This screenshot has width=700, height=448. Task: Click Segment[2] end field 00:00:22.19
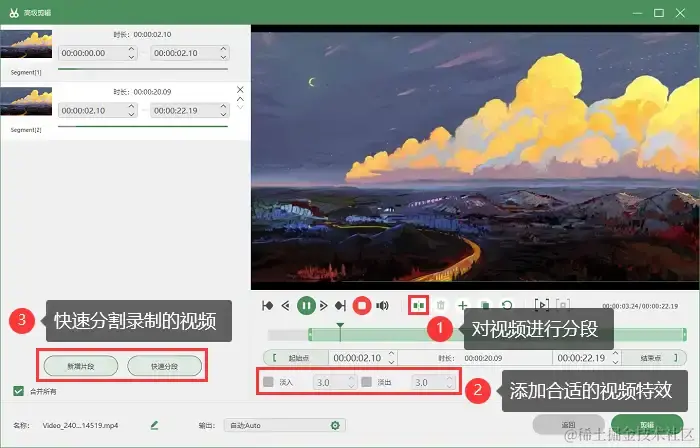pyautogui.click(x=190, y=111)
